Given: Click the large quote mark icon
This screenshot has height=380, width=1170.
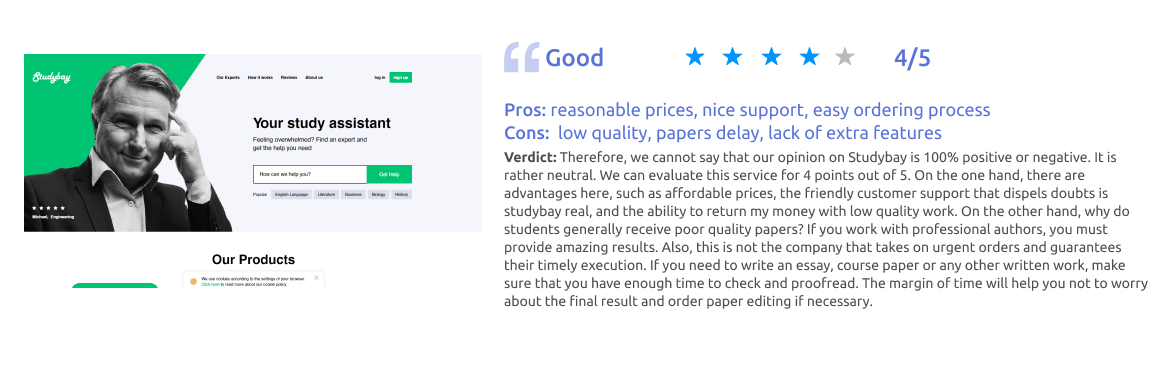Looking at the screenshot, I should point(522,57).
